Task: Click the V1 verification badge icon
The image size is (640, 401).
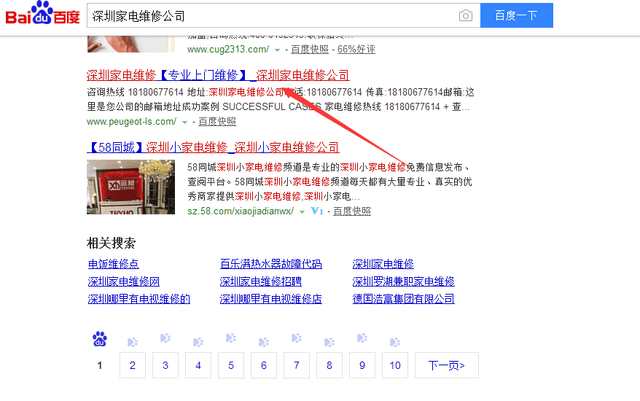Action: pyautogui.click(x=317, y=211)
